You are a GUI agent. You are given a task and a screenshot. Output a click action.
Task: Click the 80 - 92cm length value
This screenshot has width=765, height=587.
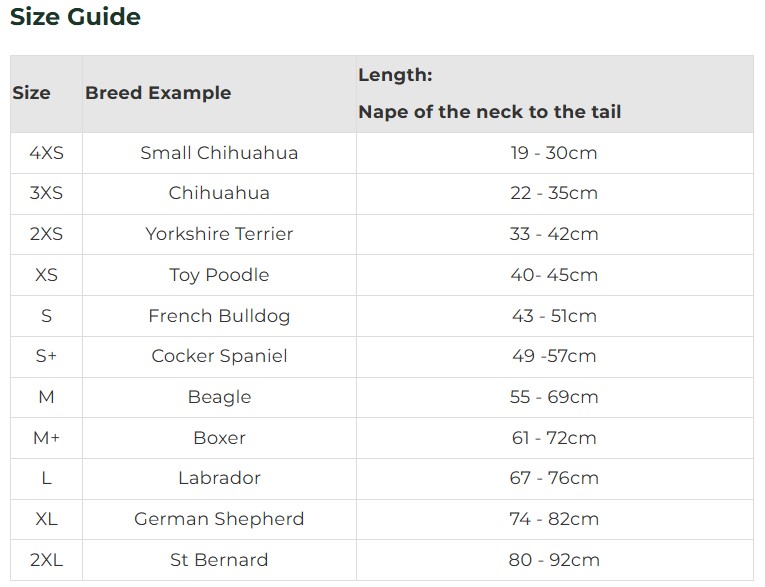pos(554,560)
